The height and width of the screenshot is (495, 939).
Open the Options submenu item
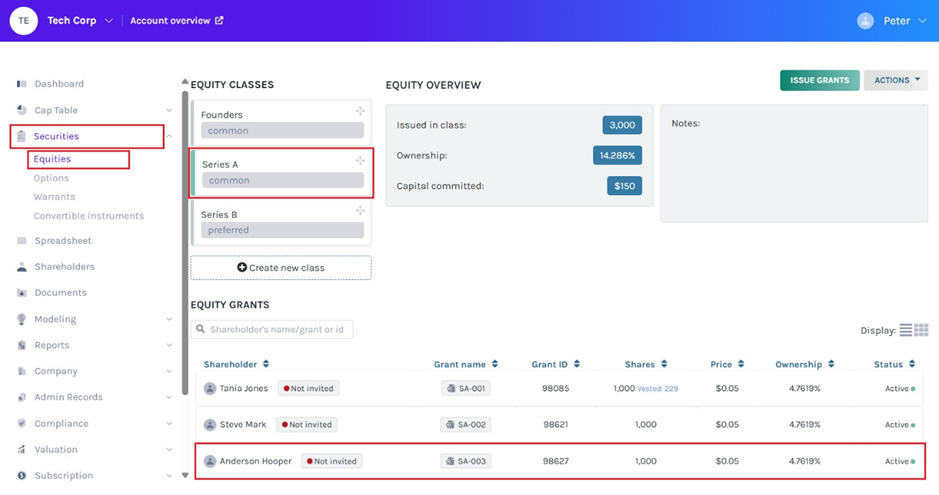click(51, 178)
